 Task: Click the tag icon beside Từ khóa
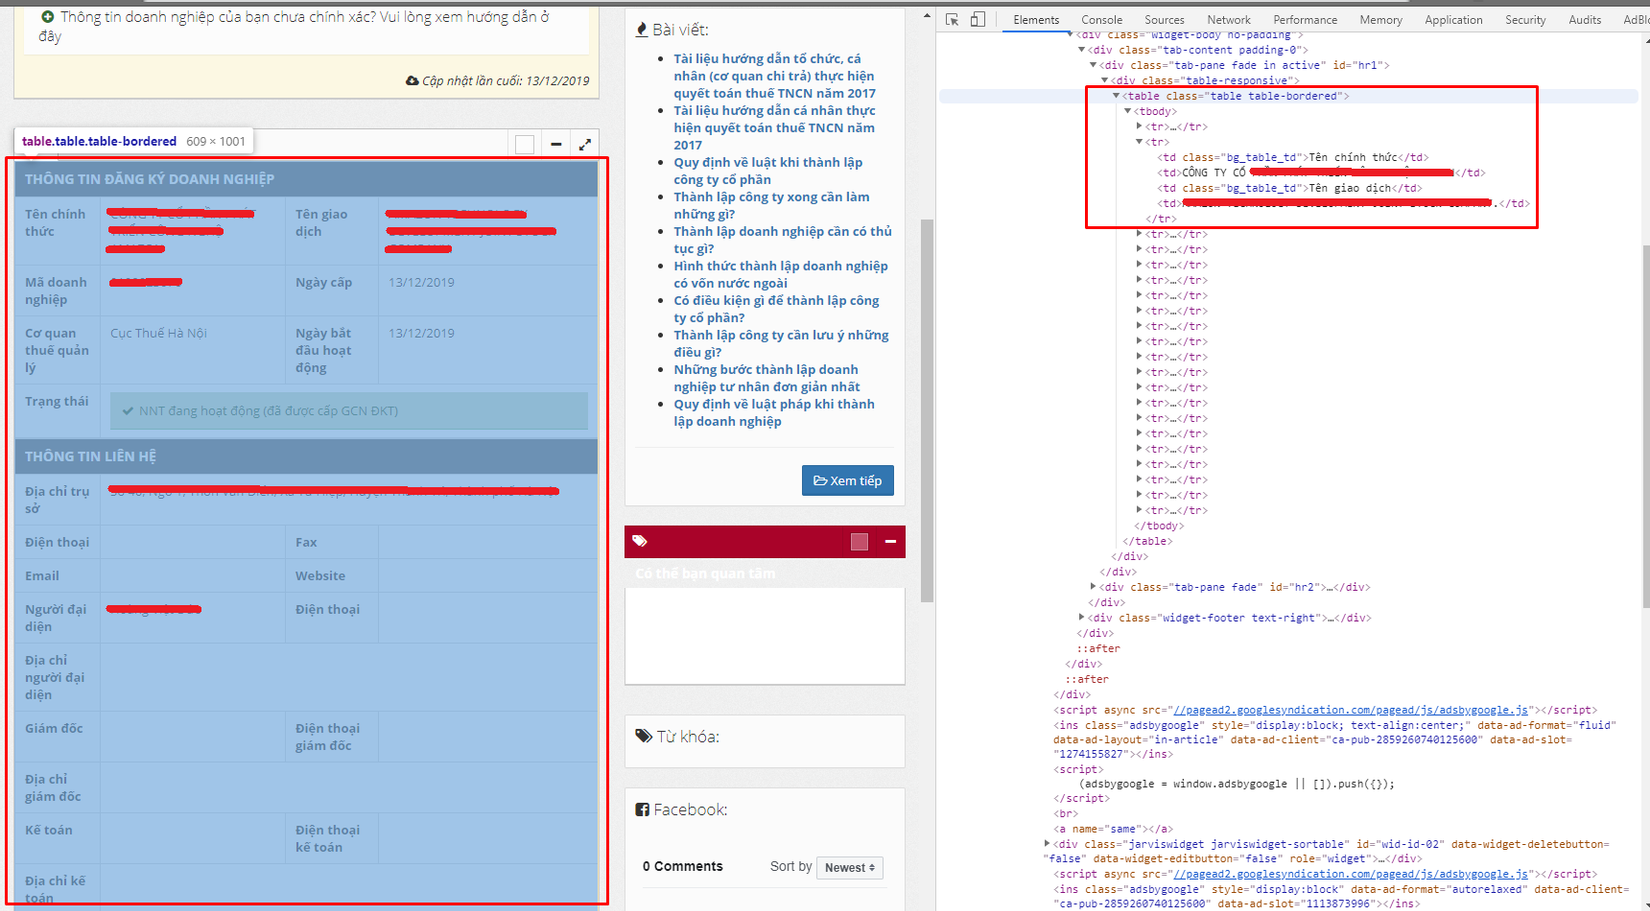pyautogui.click(x=644, y=736)
